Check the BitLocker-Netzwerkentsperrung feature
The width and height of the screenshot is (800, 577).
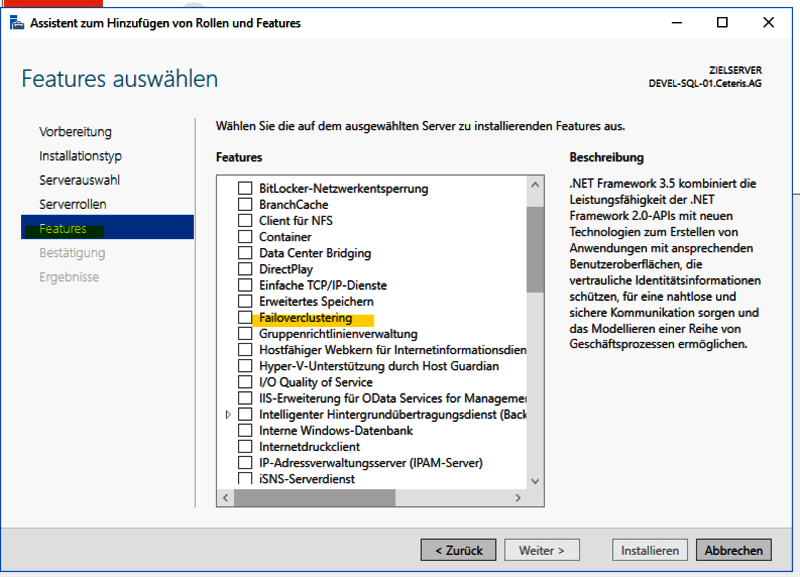point(245,189)
